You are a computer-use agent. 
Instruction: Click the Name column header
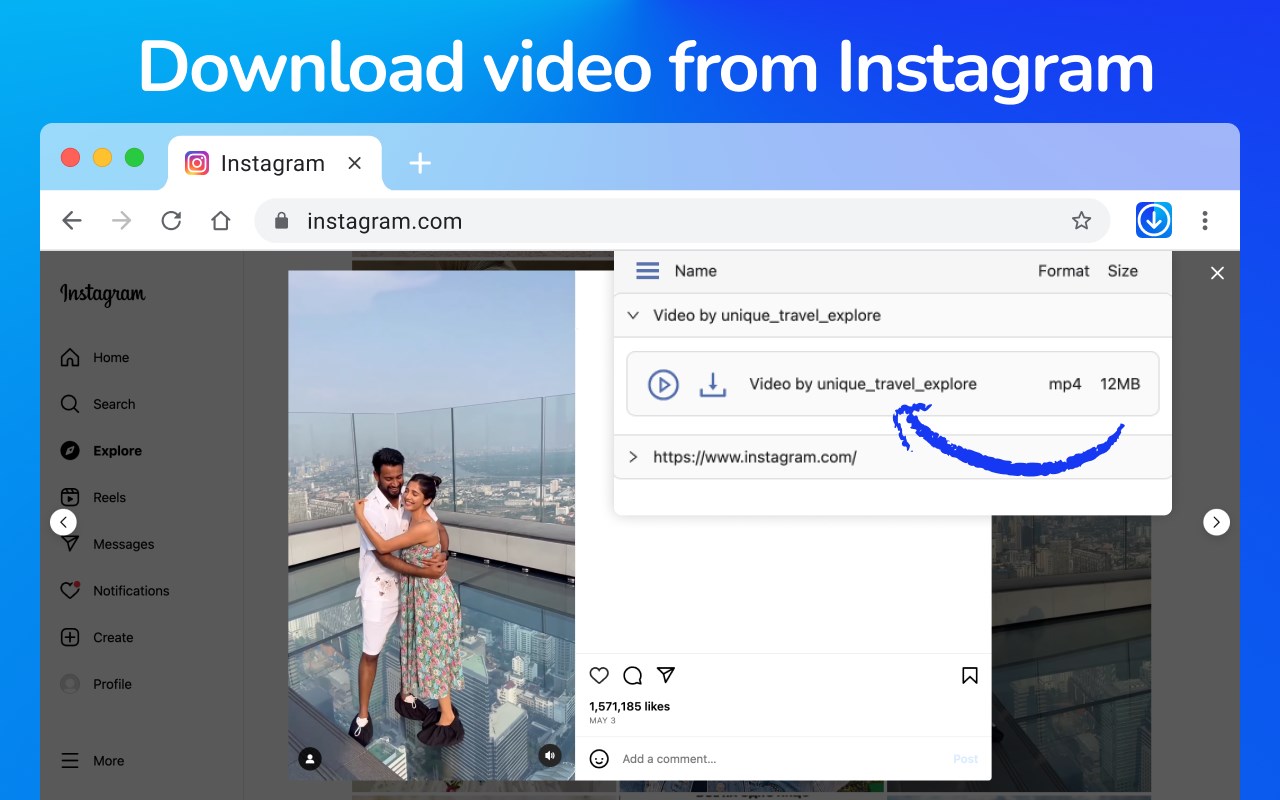coord(696,271)
